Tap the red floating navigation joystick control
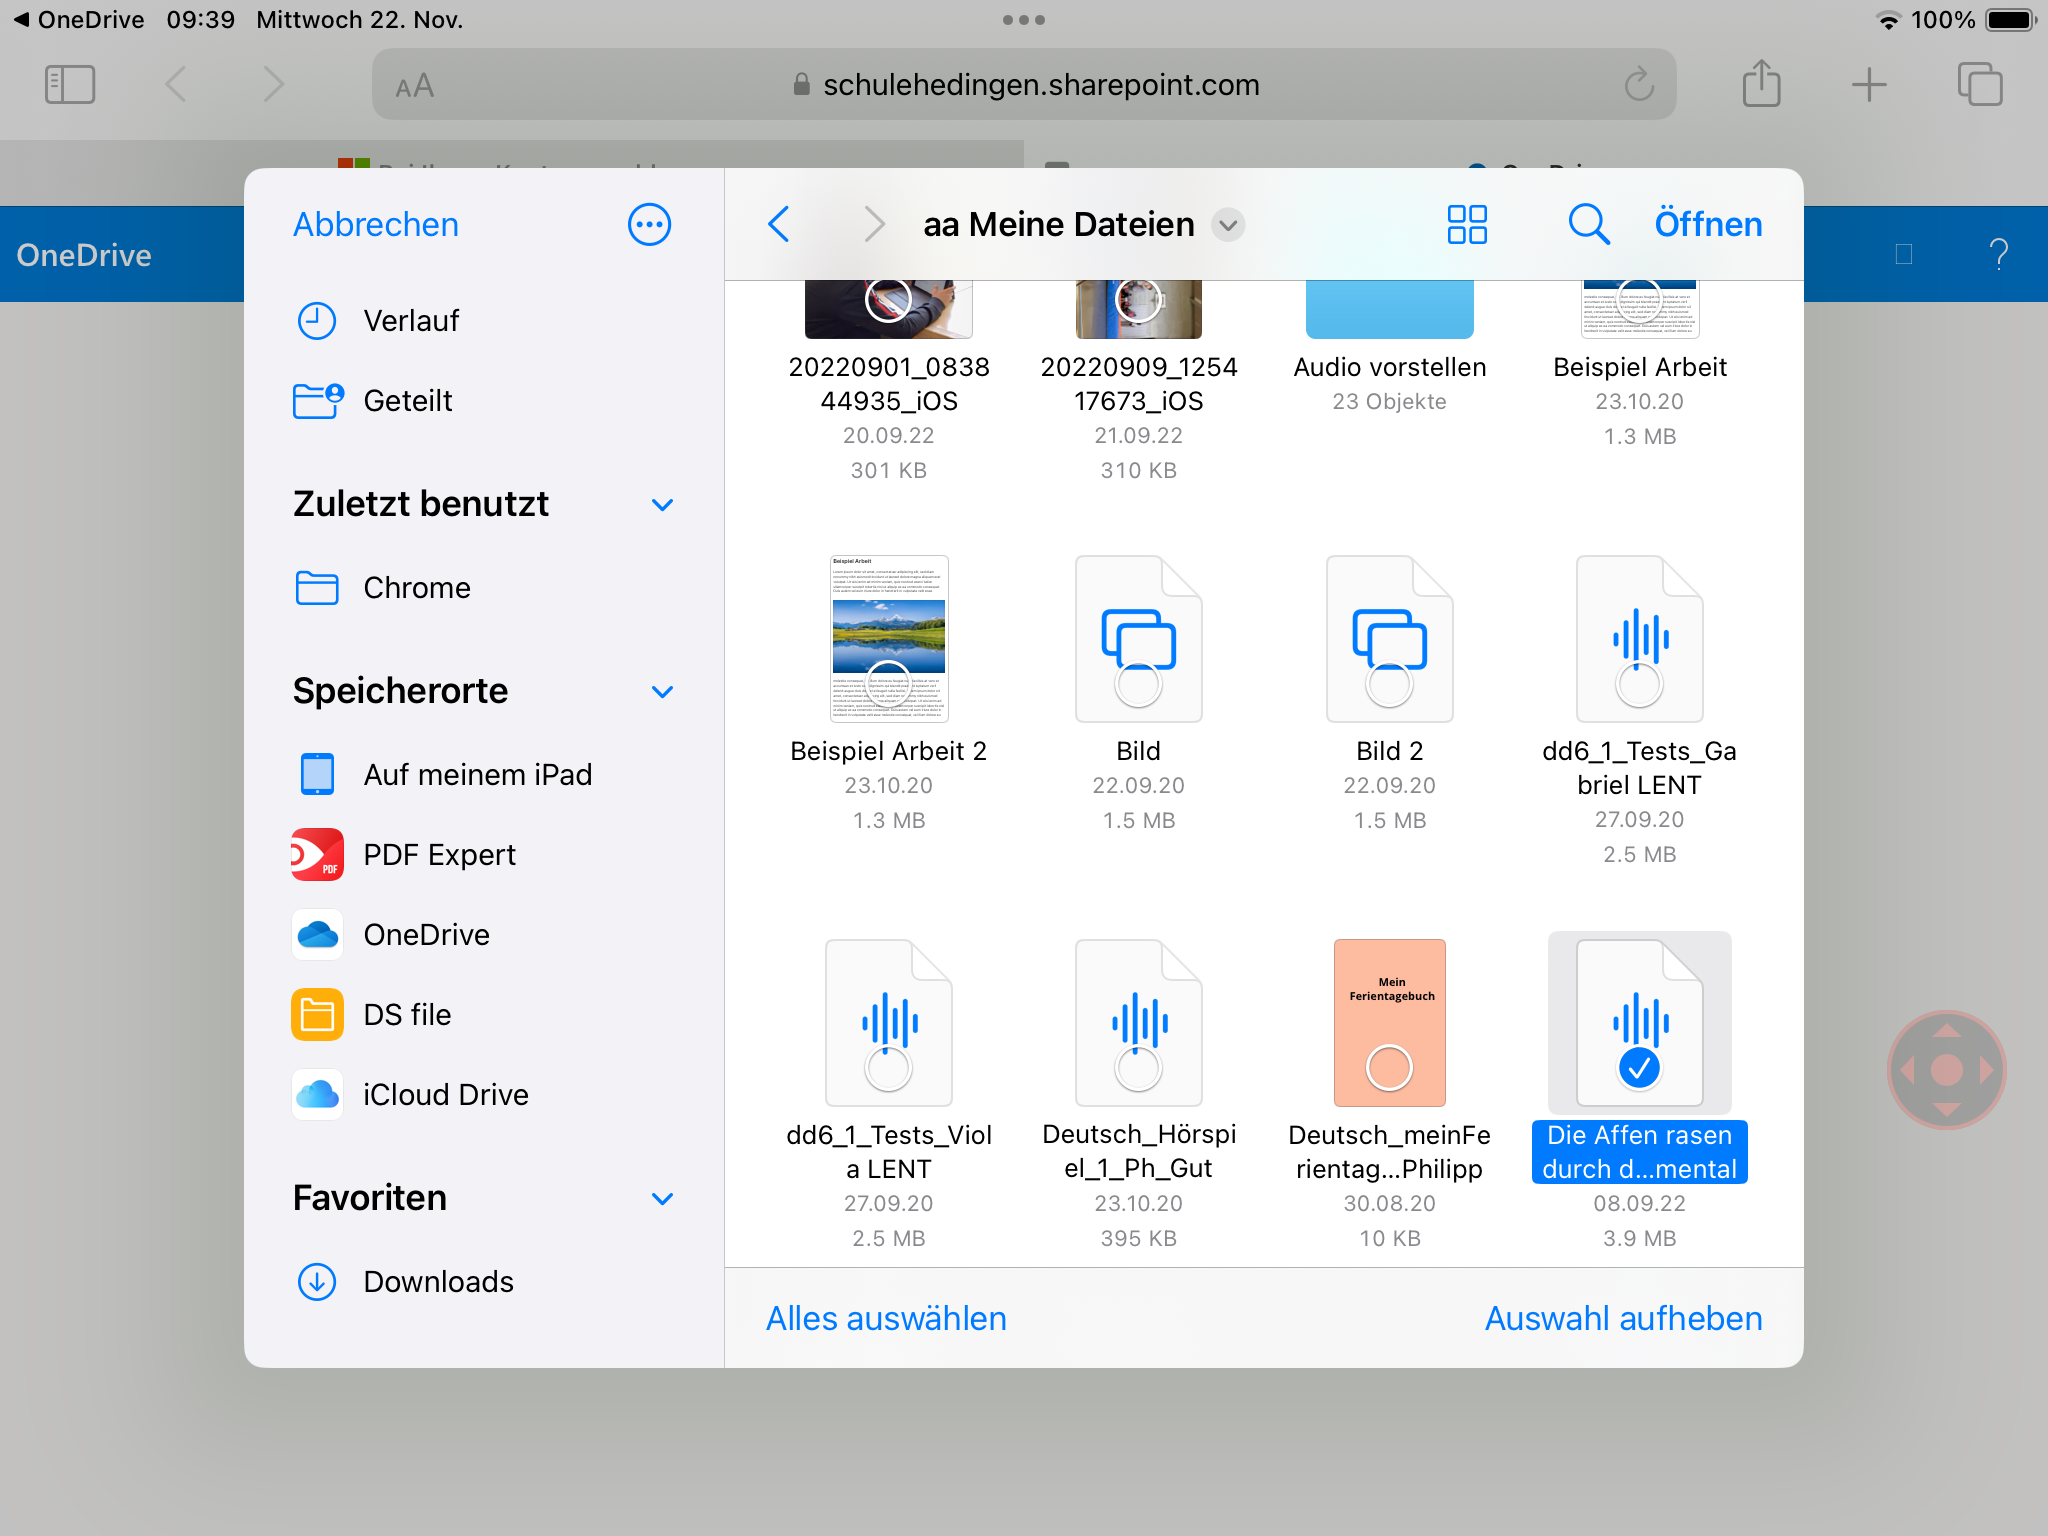The width and height of the screenshot is (2048, 1536). point(1946,1070)
